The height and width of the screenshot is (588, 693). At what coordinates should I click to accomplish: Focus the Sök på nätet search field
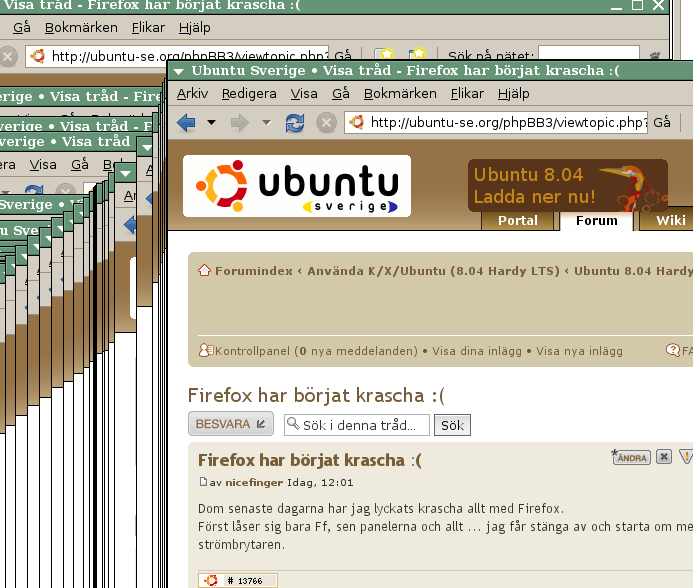click(x=589, y=53)
